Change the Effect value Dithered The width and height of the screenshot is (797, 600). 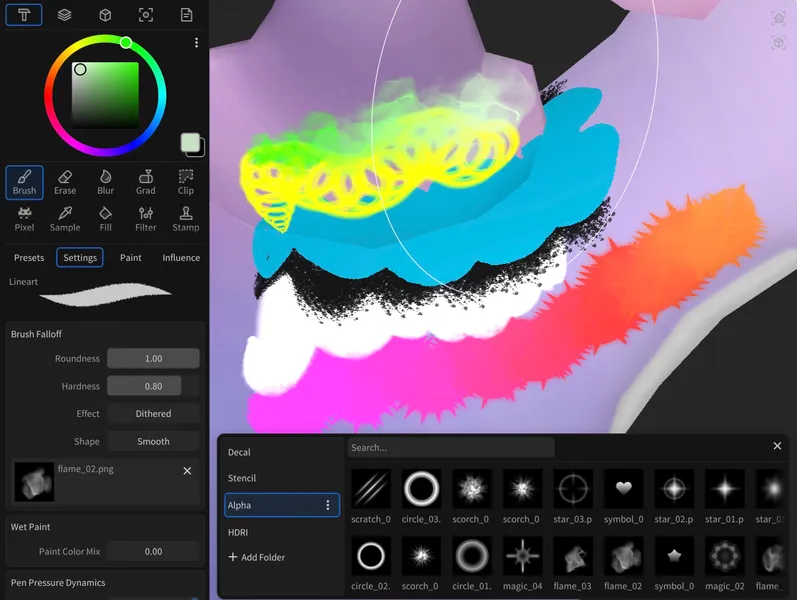(x=153, y=414)
